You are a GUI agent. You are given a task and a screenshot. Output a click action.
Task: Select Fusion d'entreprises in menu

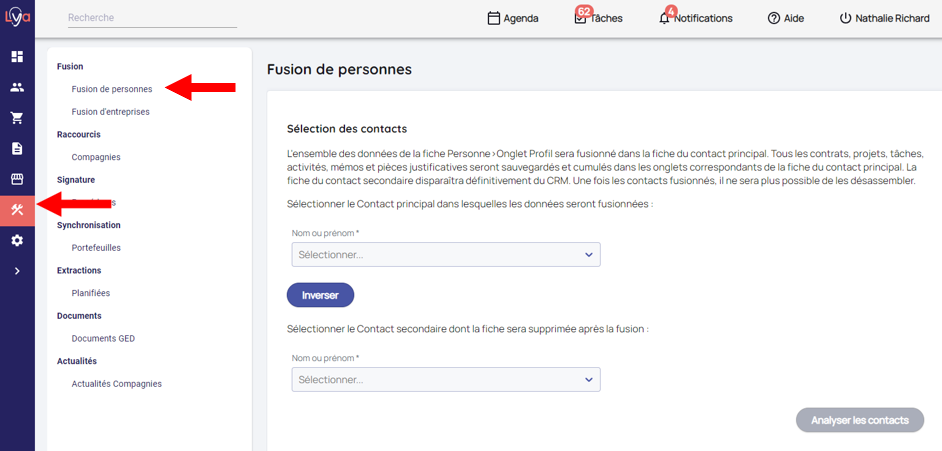pyautogui.click(x=111, y=112)
